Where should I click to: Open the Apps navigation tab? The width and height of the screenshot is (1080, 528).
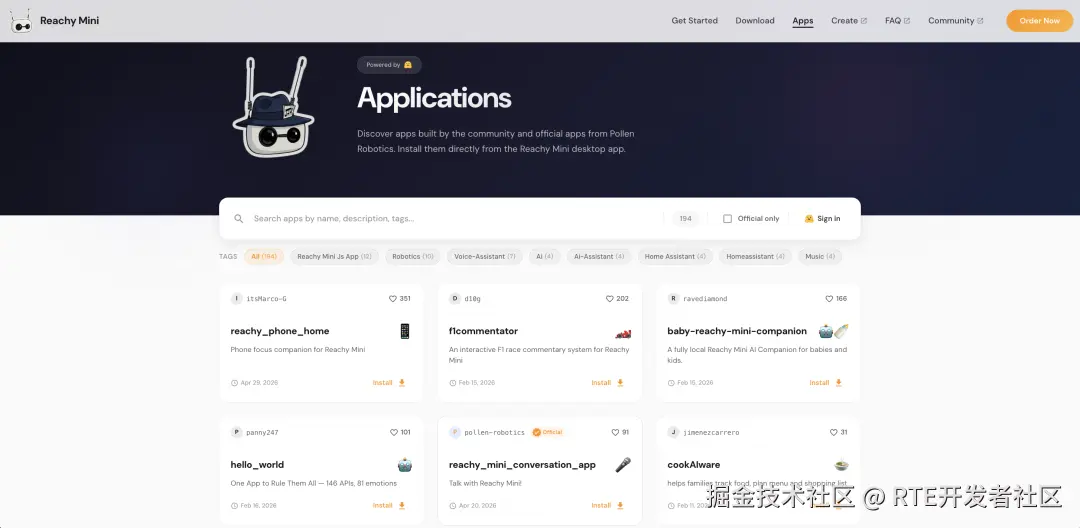[x=802, y=21]
